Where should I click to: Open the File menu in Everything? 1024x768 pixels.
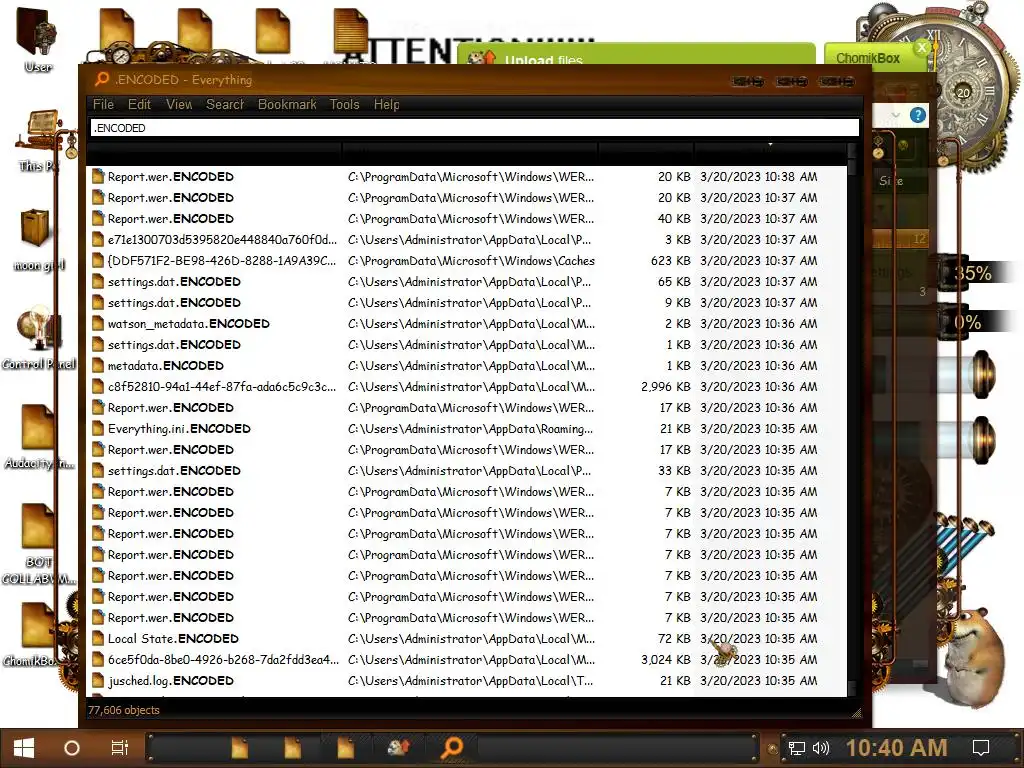click(x=103, y=104)
